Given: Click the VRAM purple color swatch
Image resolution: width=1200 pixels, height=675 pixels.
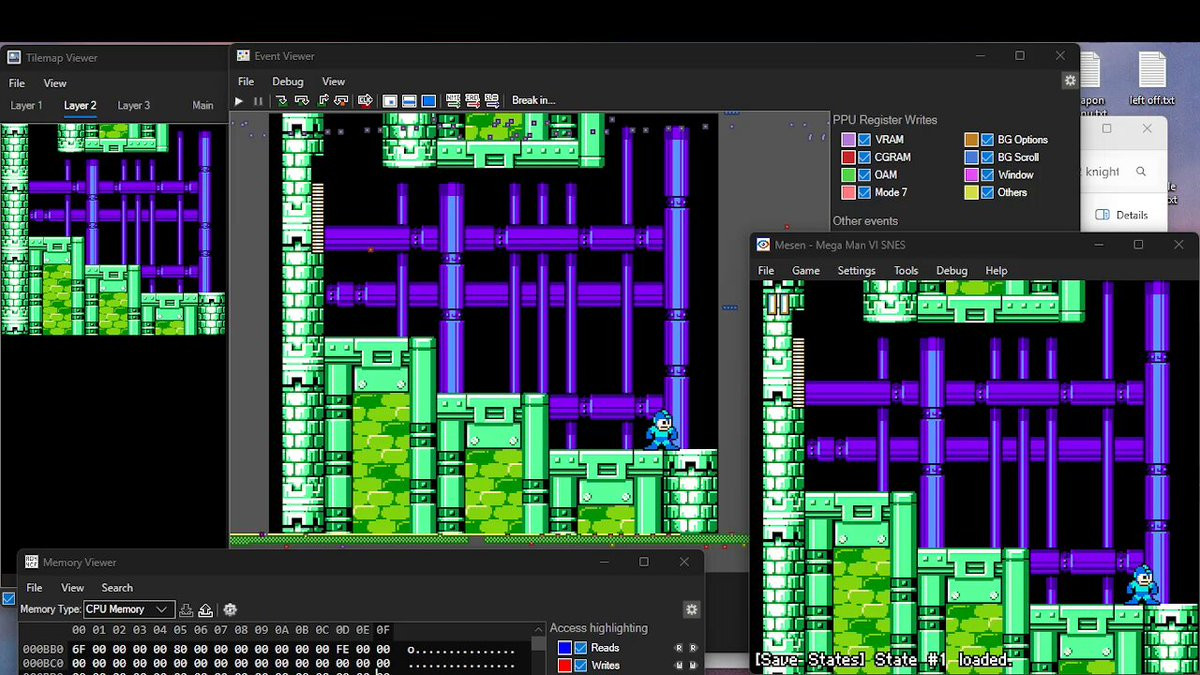Looking at the screenshot, I should (x=848, y=140).
